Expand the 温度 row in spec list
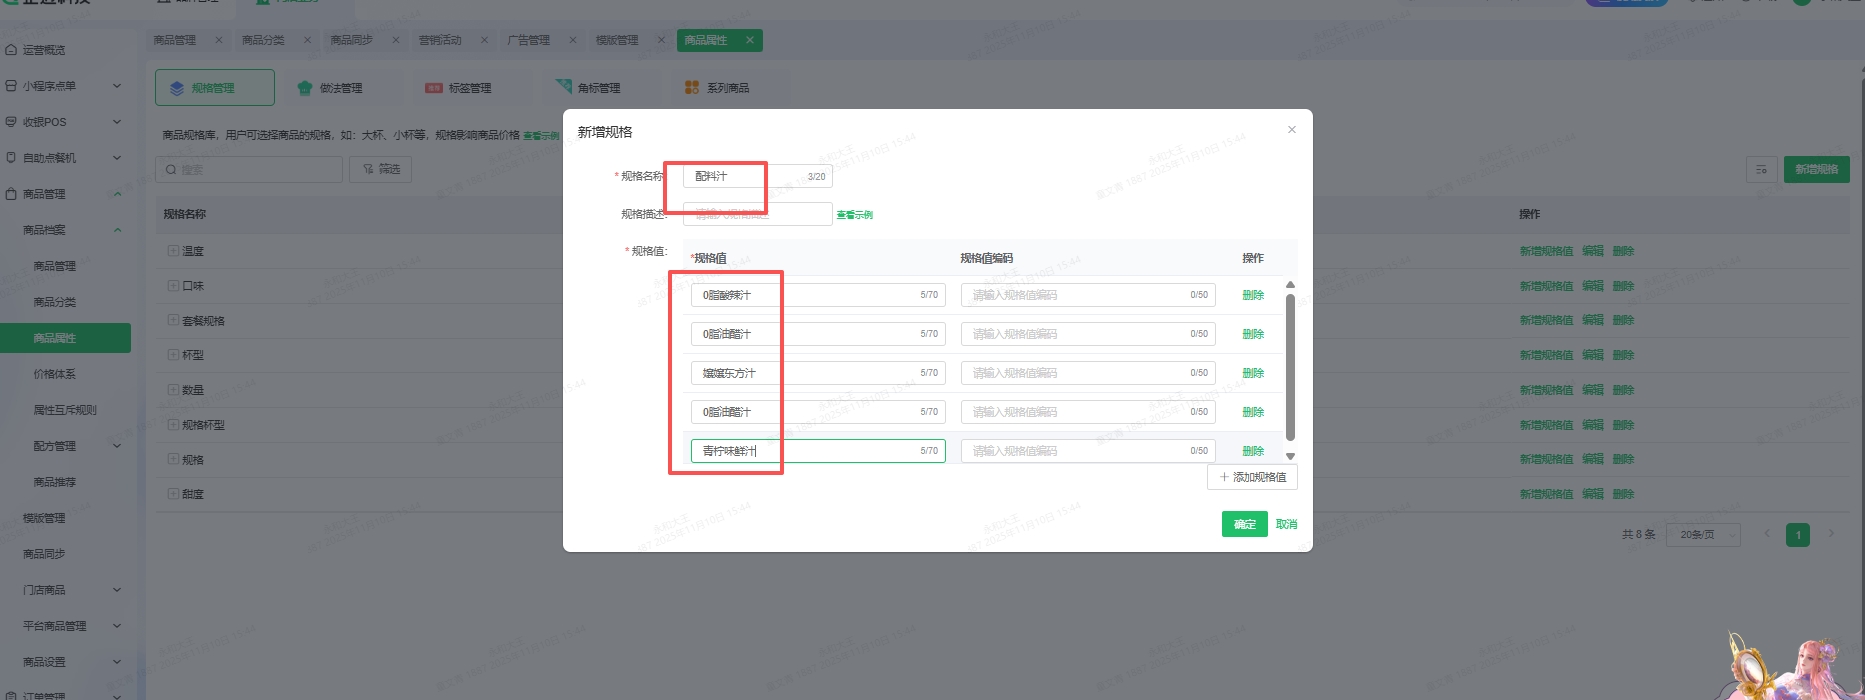Viewport: 1865px width, 700px height. coord(173,251)
